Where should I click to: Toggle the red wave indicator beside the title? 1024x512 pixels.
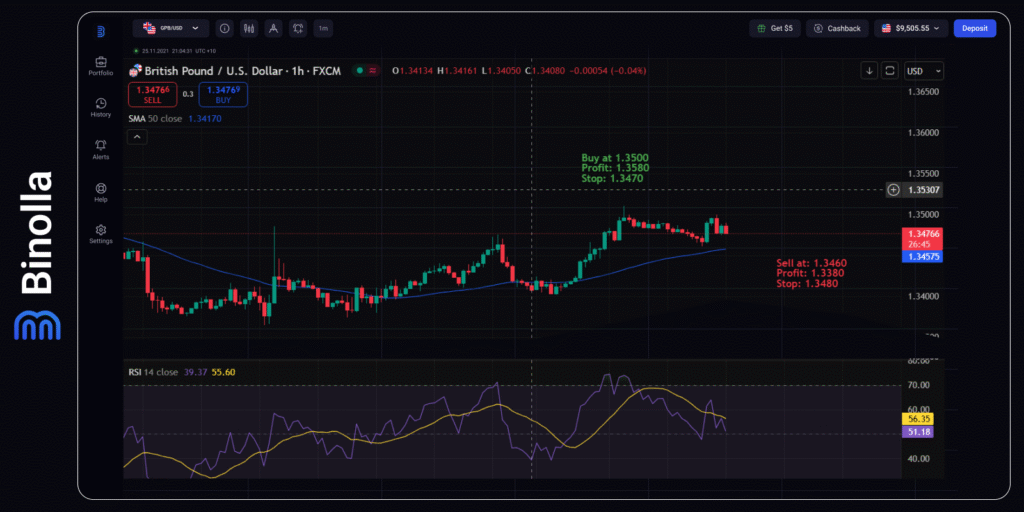click(373, 70)
